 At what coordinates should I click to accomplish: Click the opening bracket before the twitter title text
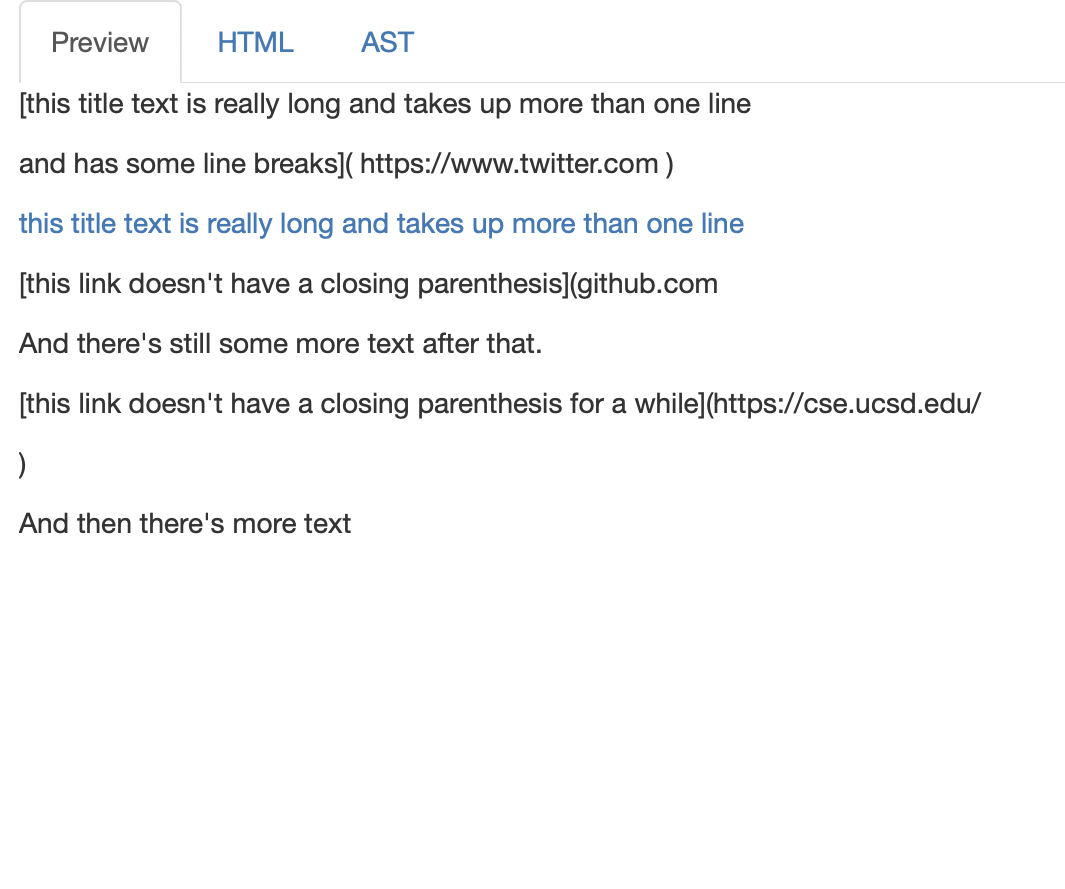point(22,104)
